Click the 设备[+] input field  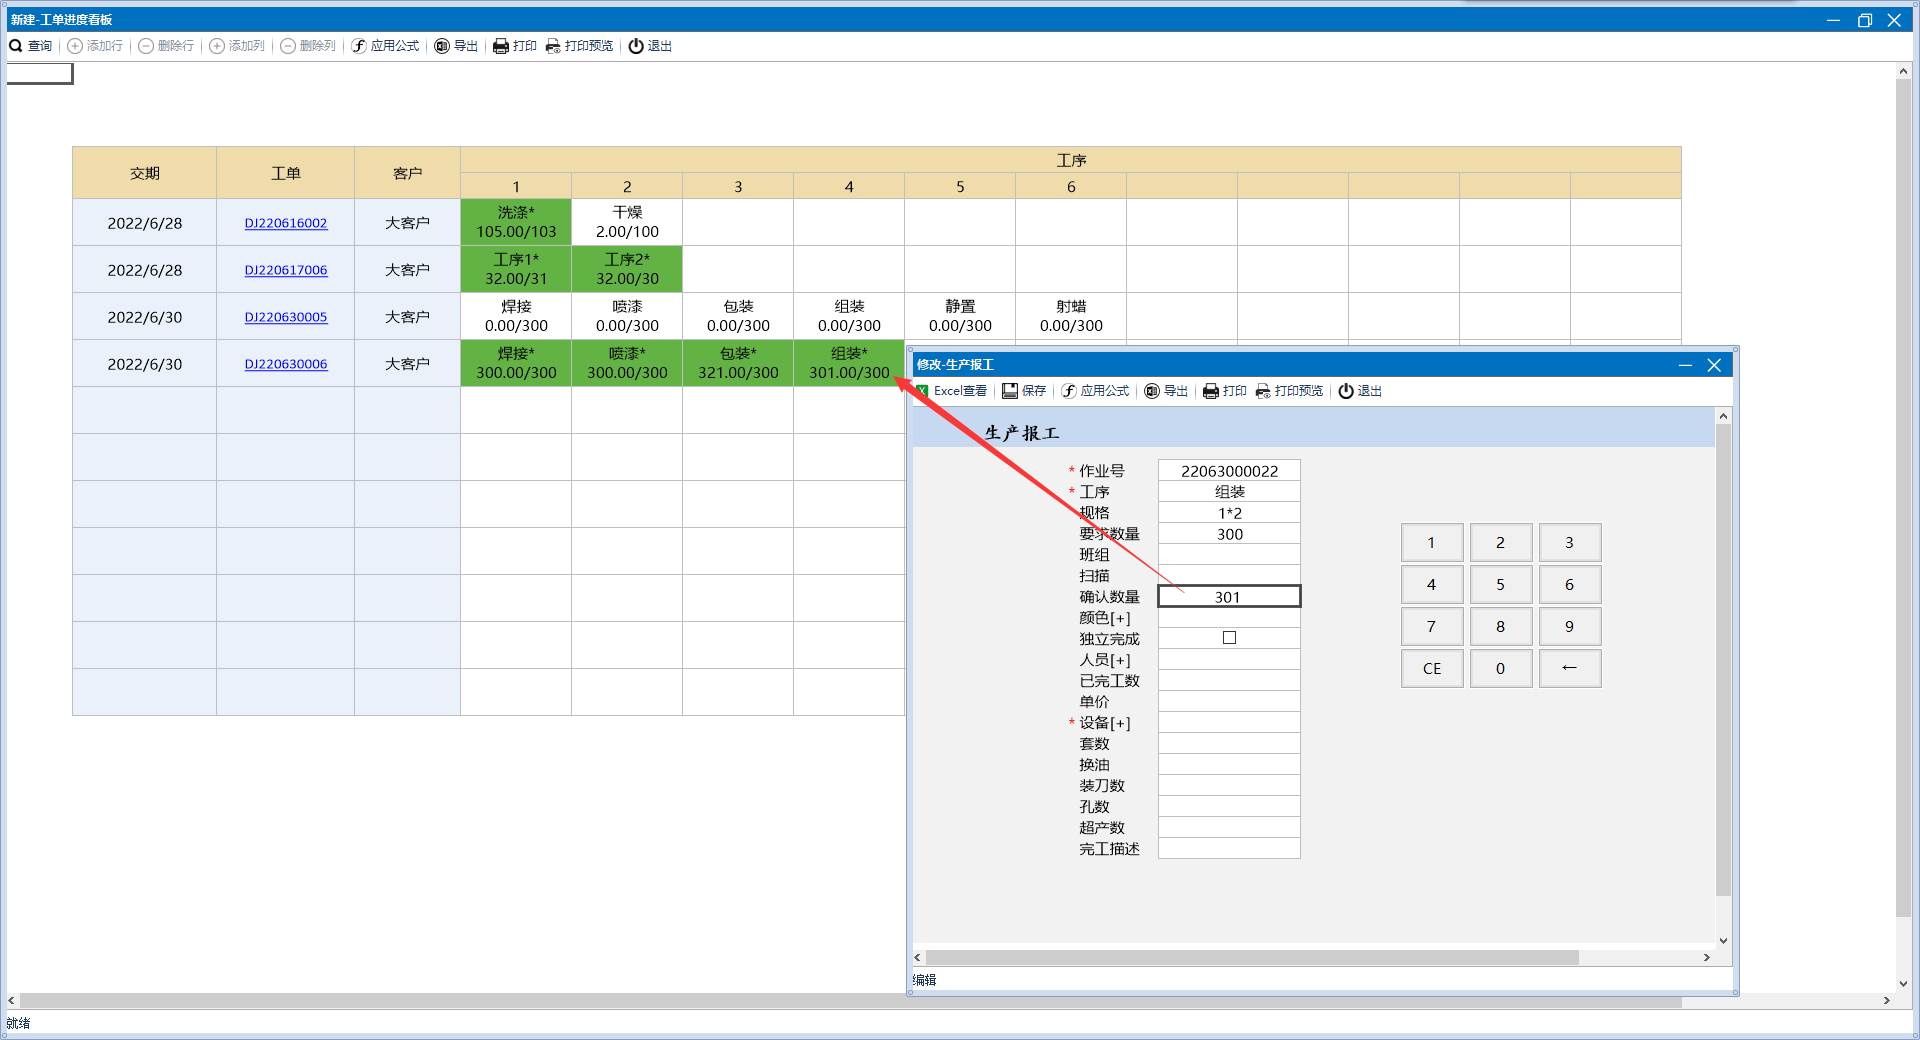click(x=1228, y=723)
